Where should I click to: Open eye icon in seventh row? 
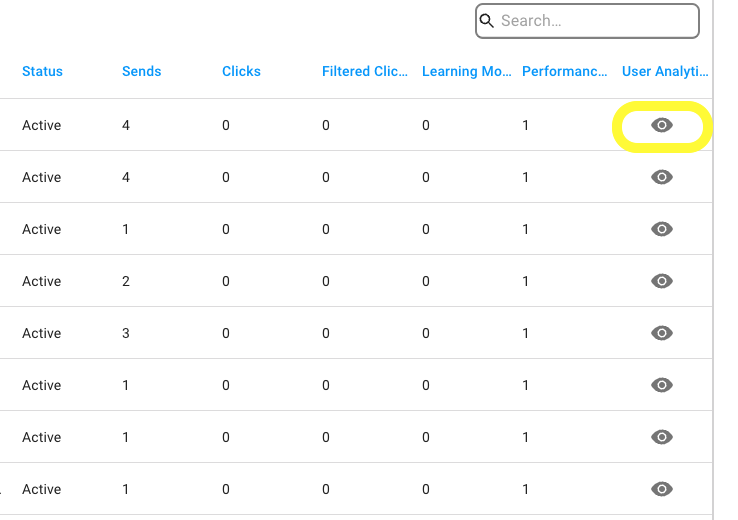tap(662, 437)
